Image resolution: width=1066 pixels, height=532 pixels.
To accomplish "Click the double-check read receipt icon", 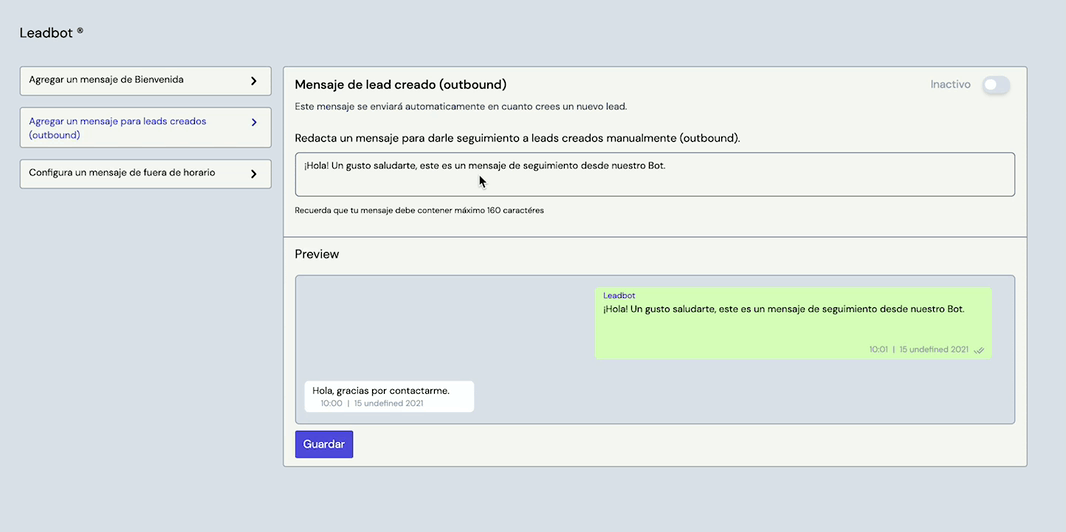I will pyautogui.click(x=979, y=350).
